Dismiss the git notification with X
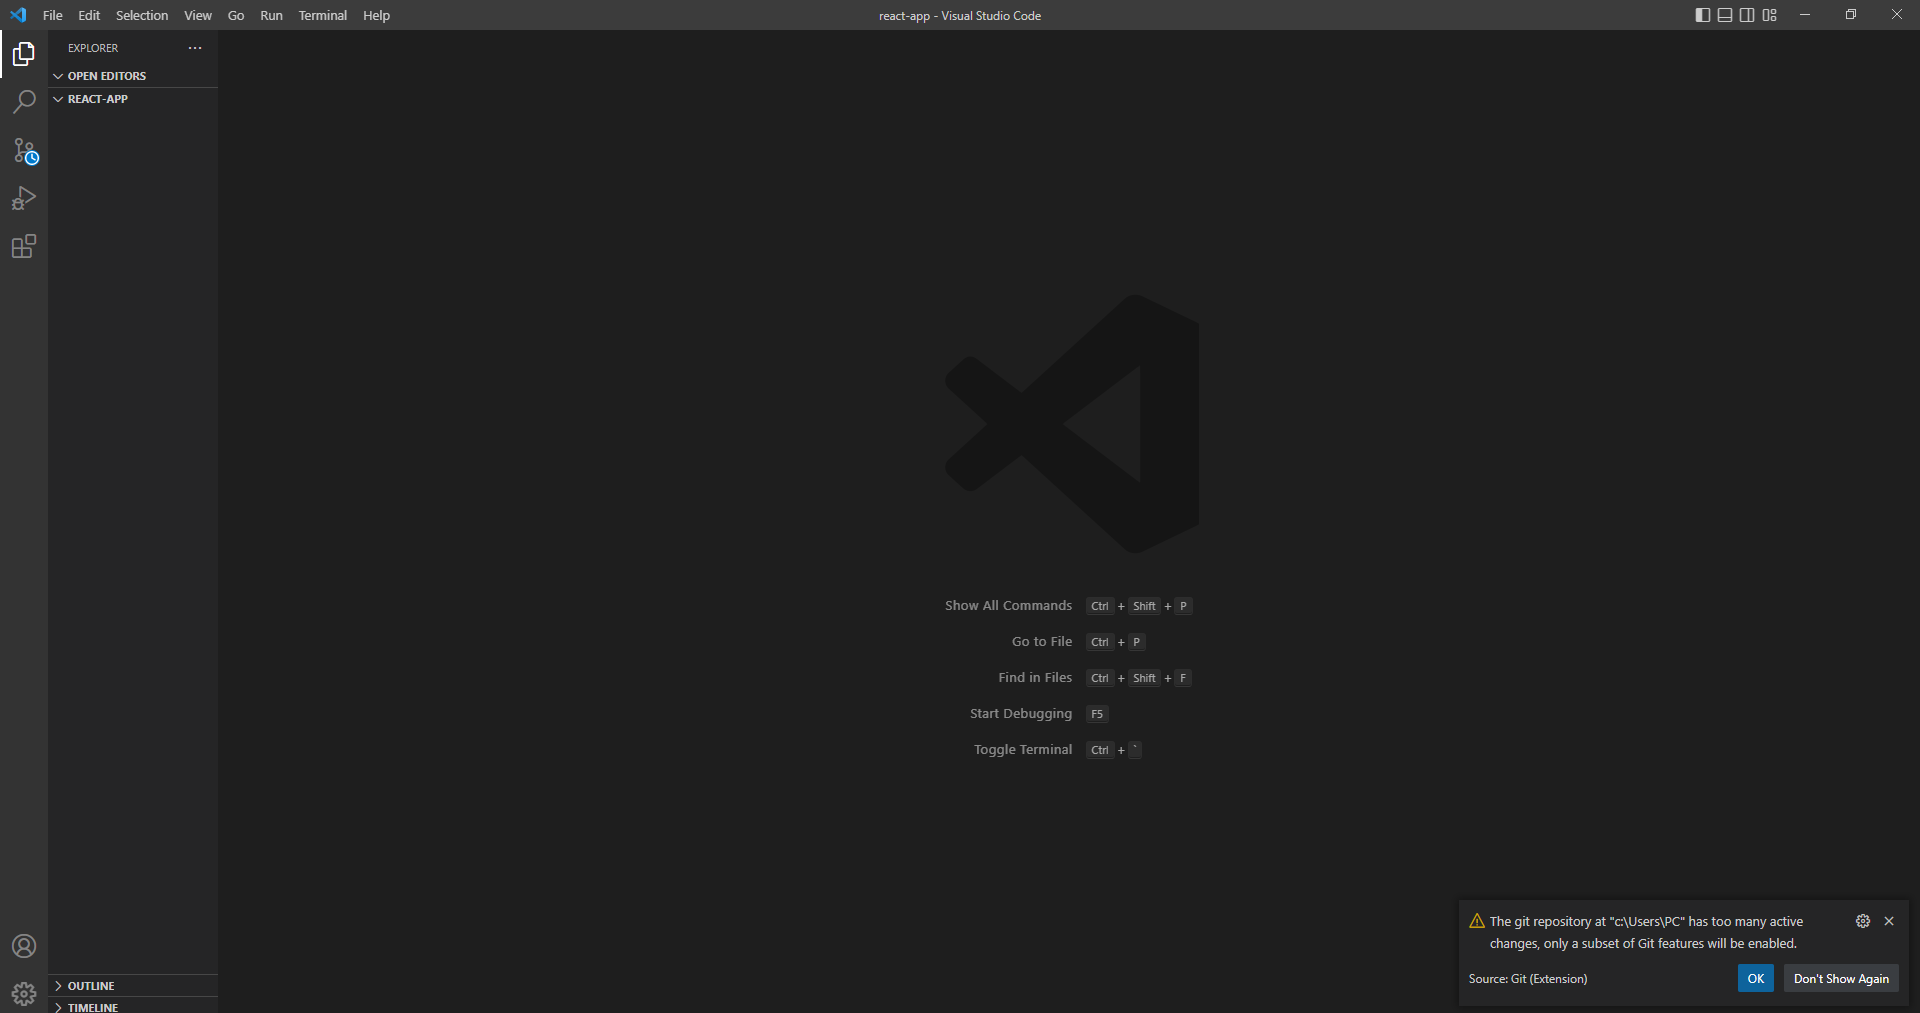This screenshot has height=1013, width=1920. tap(1889, 921)
